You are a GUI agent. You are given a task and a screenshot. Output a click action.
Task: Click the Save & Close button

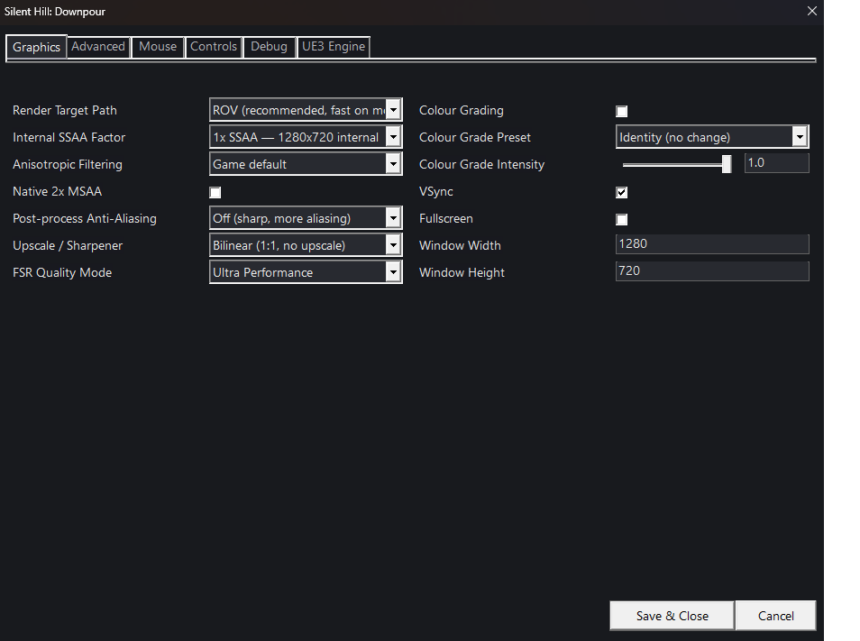(x=672, y=616)
